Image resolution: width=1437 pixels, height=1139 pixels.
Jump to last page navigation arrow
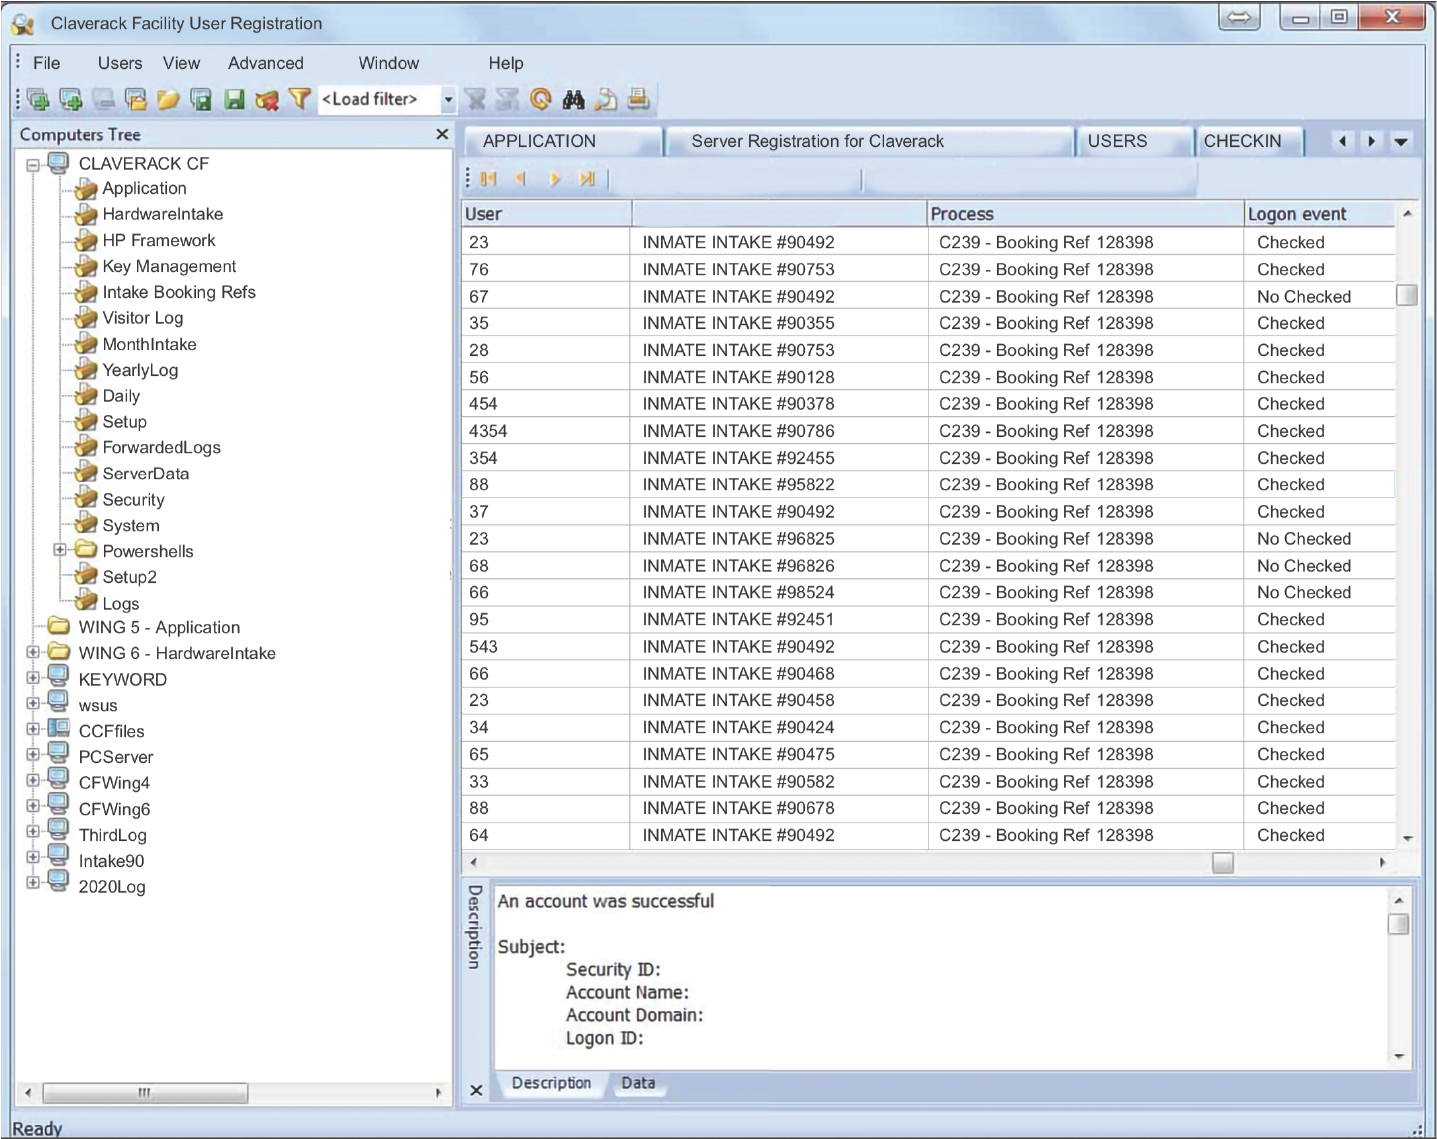tap(587, 179)
